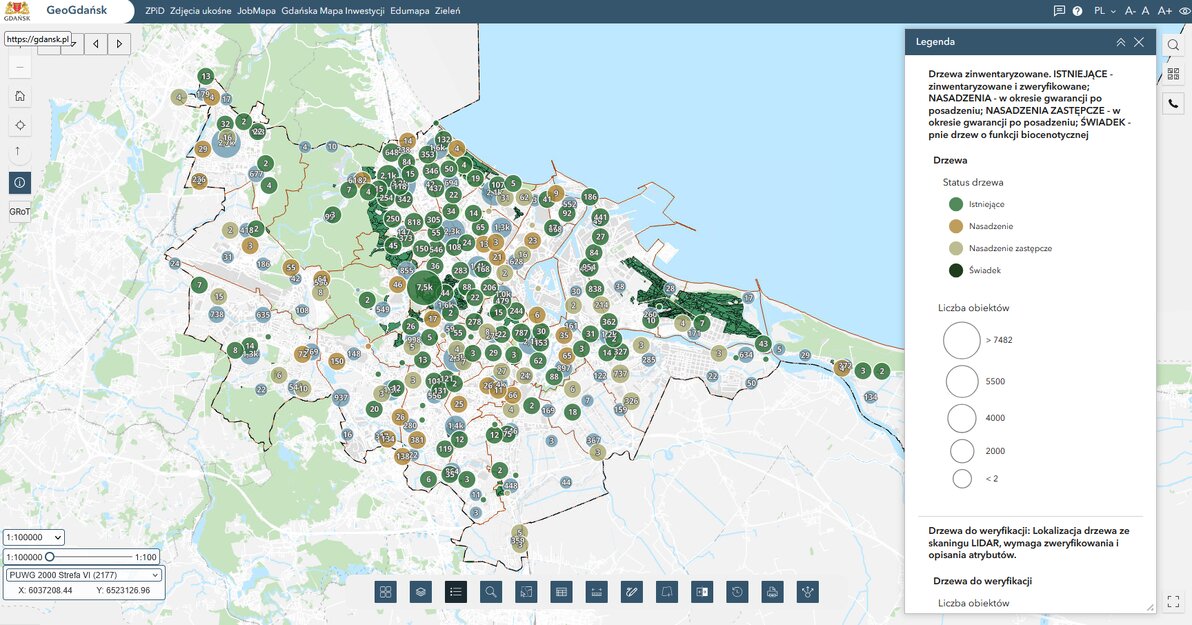Viewport: 1192px width, 625px height.
Task: Toggle the info tool in left sidebar
Action: coord(18,182)
